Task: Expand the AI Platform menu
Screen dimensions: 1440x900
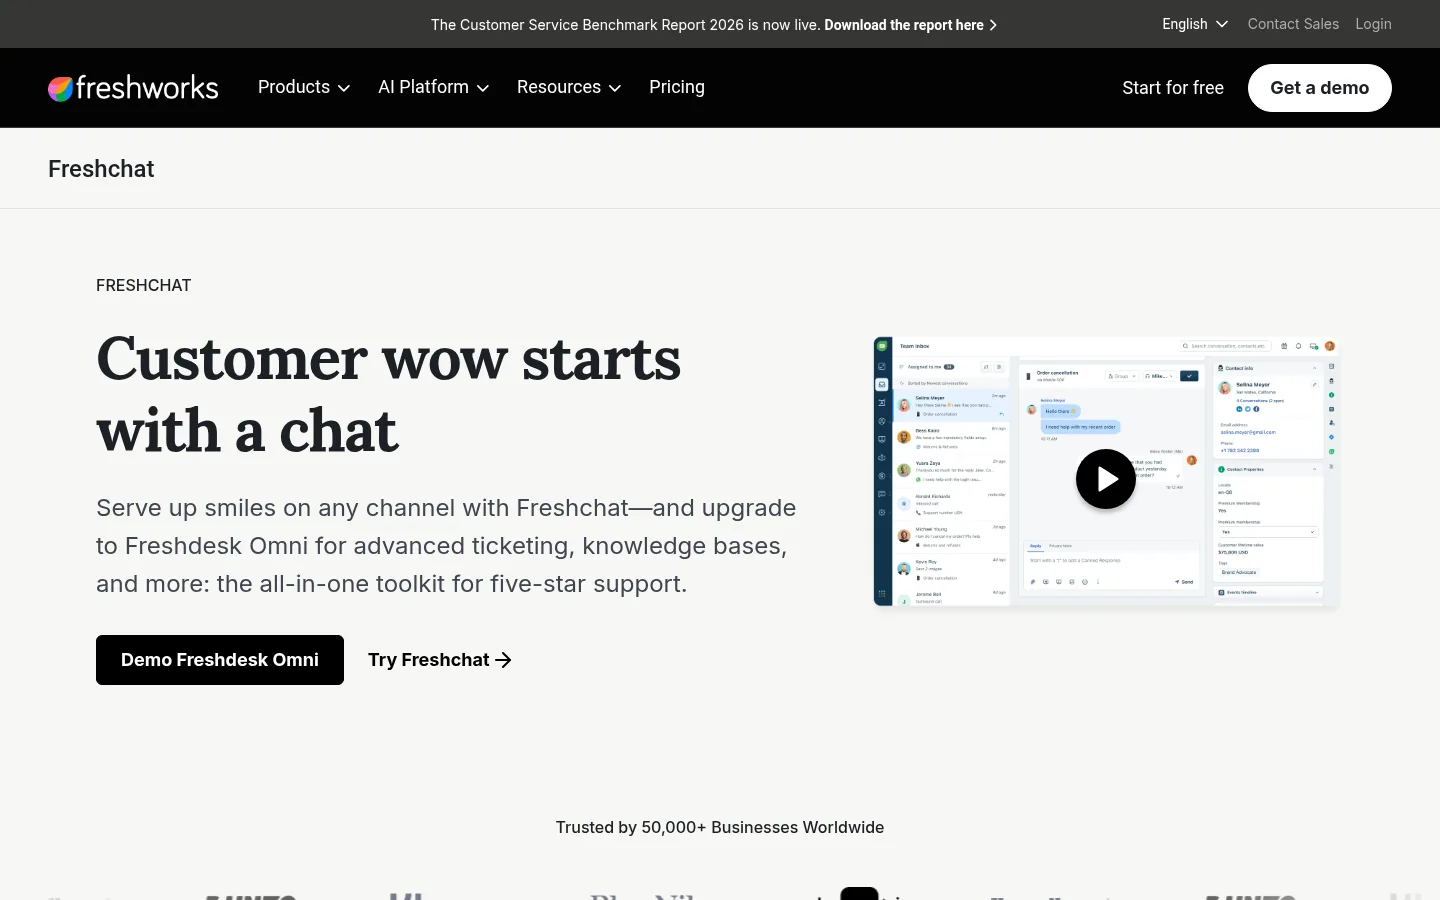Action: pos(433,87)
